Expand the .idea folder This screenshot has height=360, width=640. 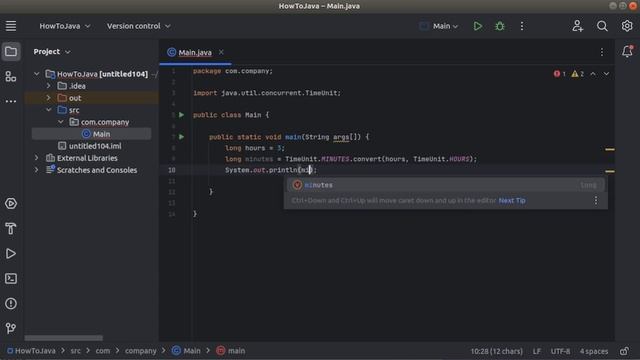click(49, 86)
